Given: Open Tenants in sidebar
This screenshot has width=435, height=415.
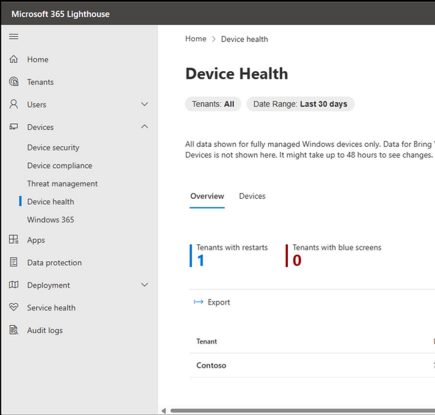Looking at the screenshot, I should (x=40, y=82).
